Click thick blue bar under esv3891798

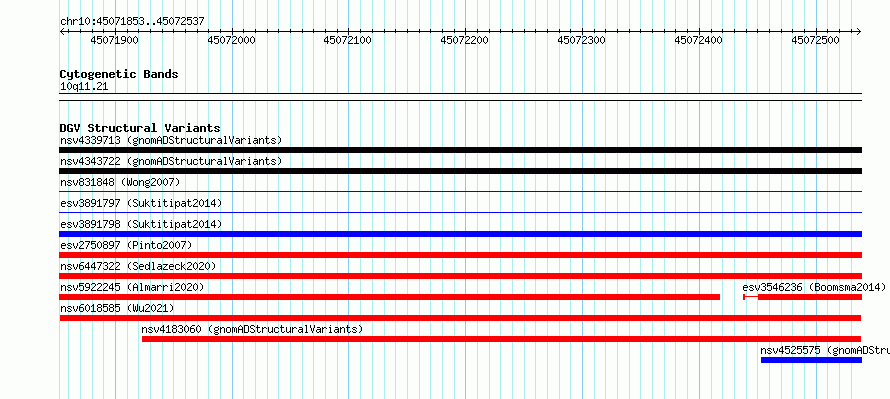point(460,234)
